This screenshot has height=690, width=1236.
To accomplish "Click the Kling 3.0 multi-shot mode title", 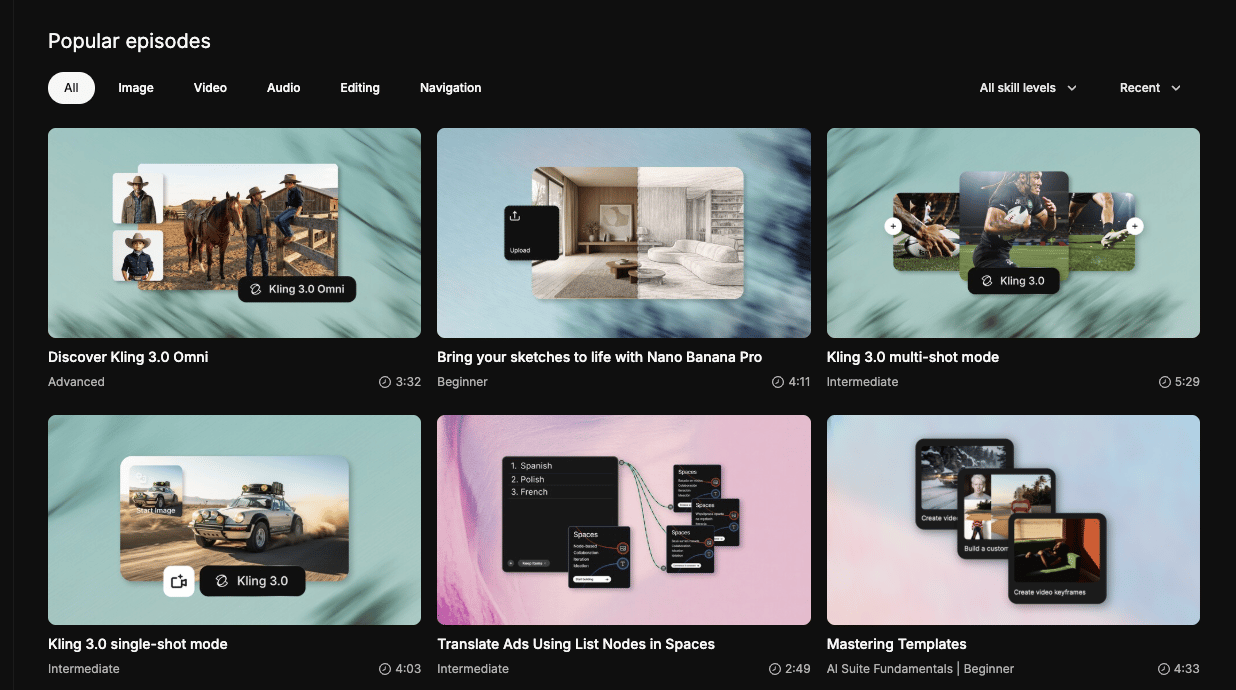I will point(913,357).
